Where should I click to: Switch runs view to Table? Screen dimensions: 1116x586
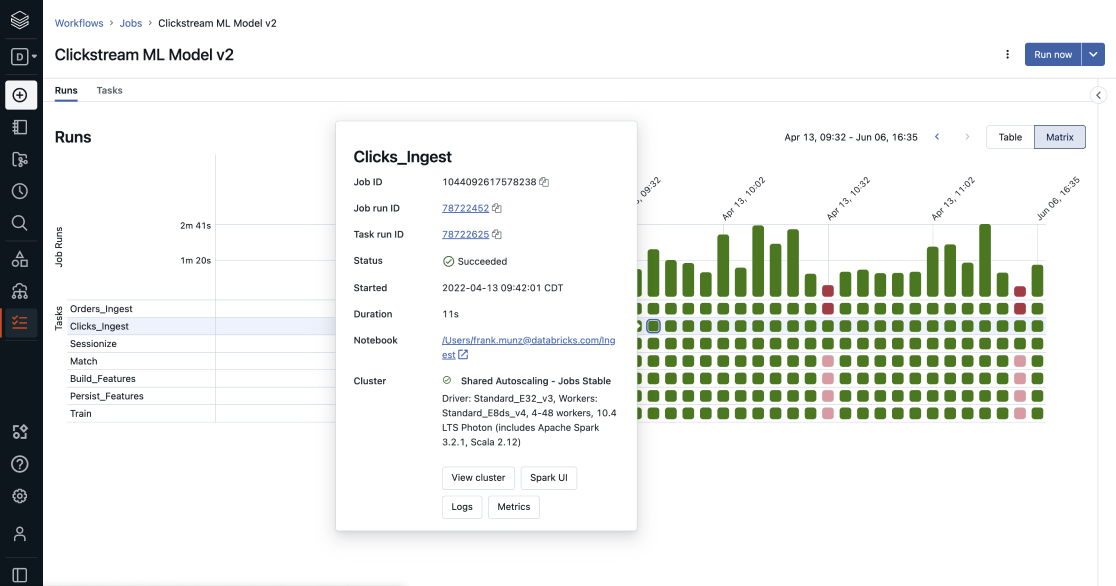click(x=1010, y=137)
